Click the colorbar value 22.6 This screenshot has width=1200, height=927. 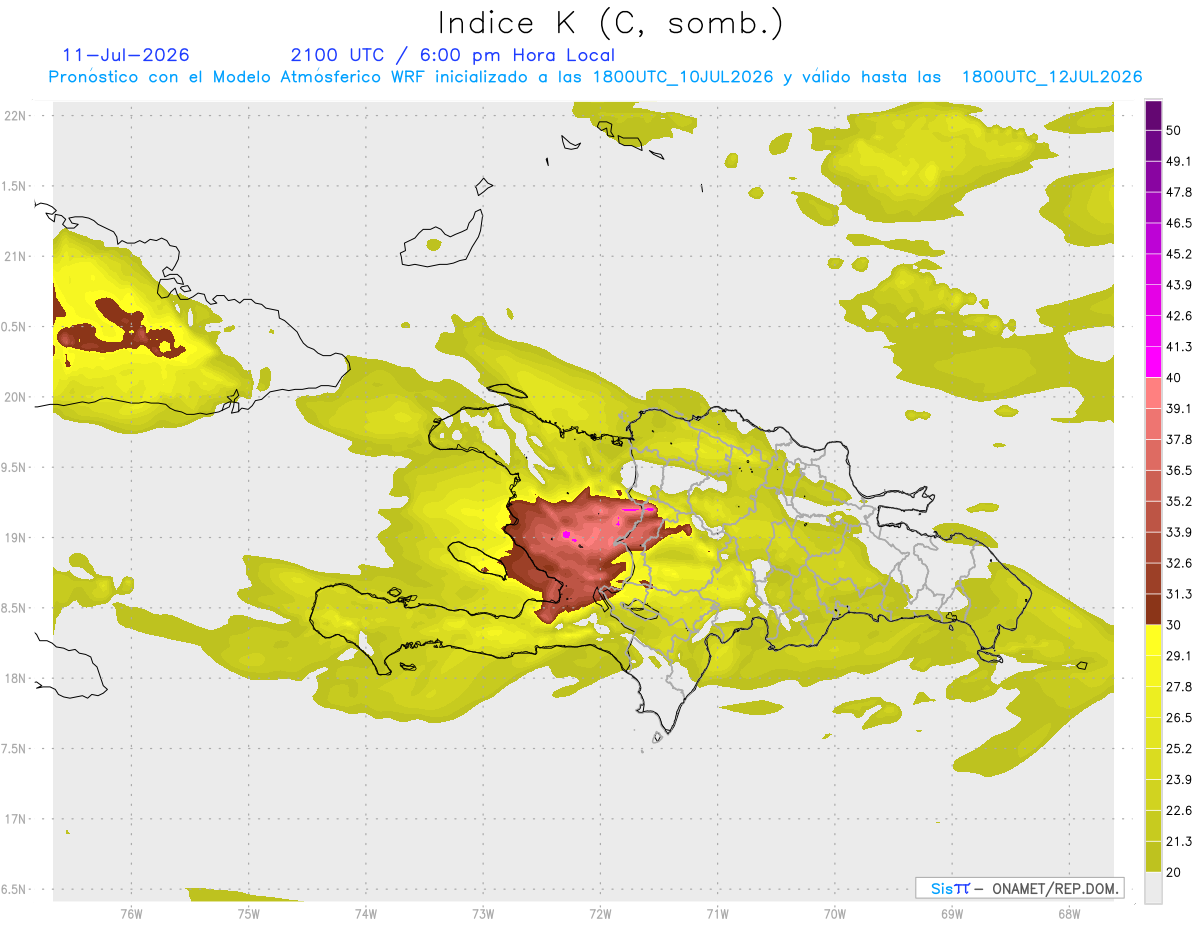(1178, 811)
